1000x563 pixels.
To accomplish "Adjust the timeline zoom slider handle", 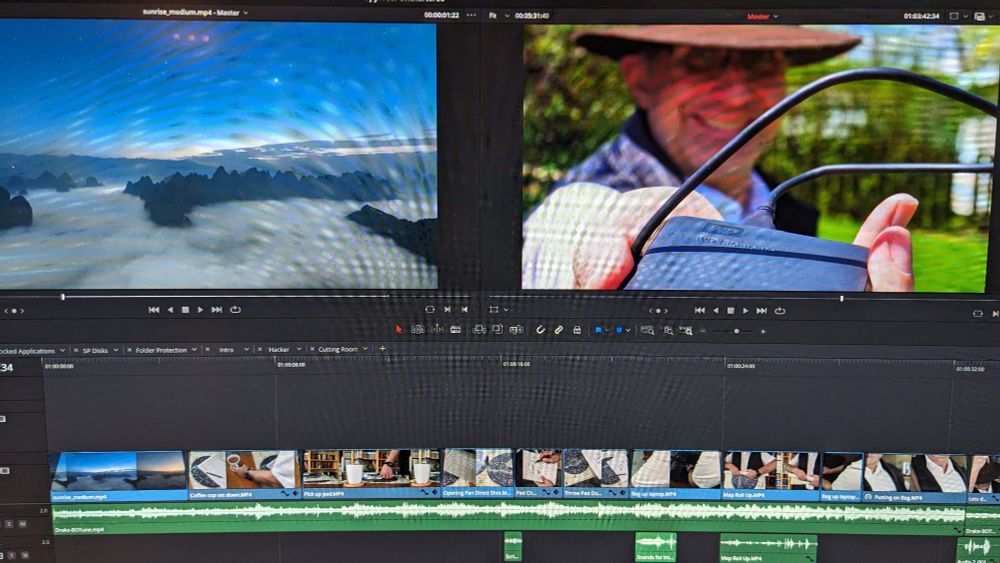I will [x=737, y=331].
